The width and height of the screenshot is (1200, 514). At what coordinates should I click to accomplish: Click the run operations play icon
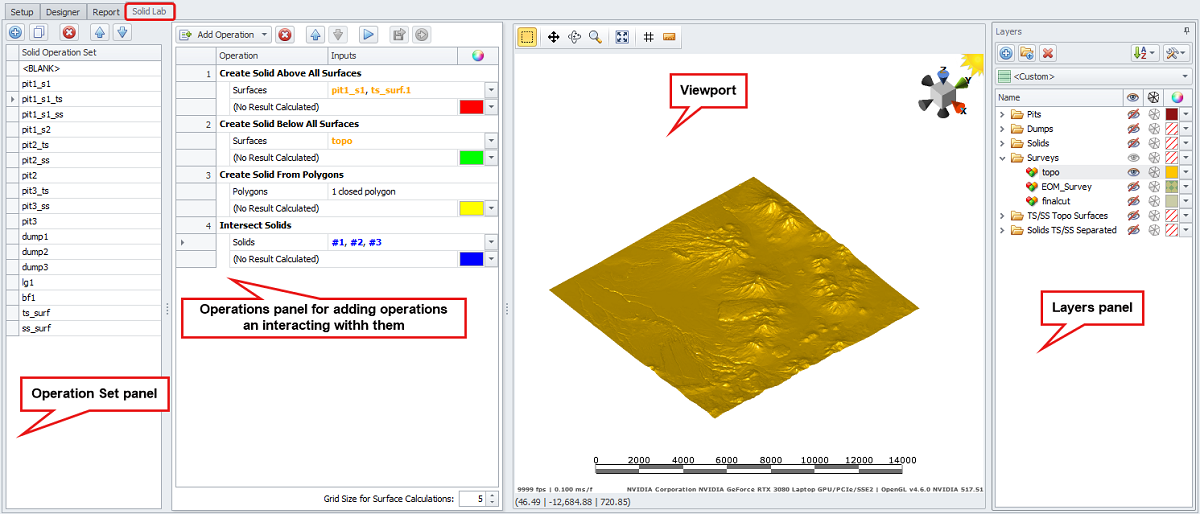coord(368,35)
